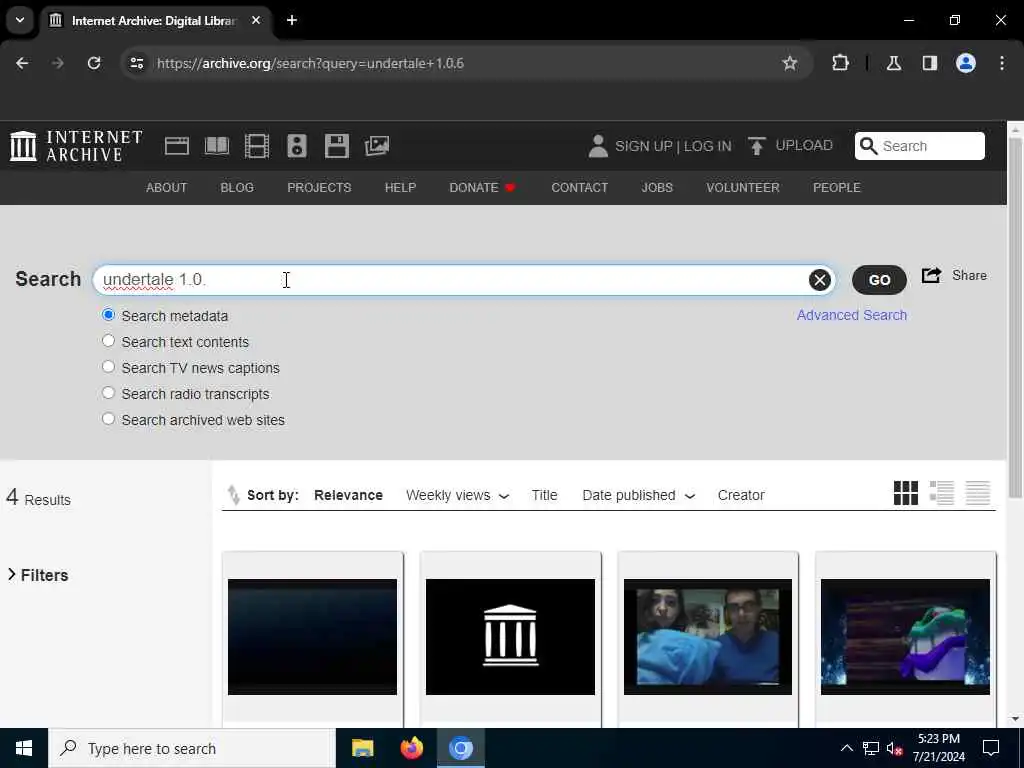
Task: Select Search archived web sites radio button
Action: [x=108, y=419]
